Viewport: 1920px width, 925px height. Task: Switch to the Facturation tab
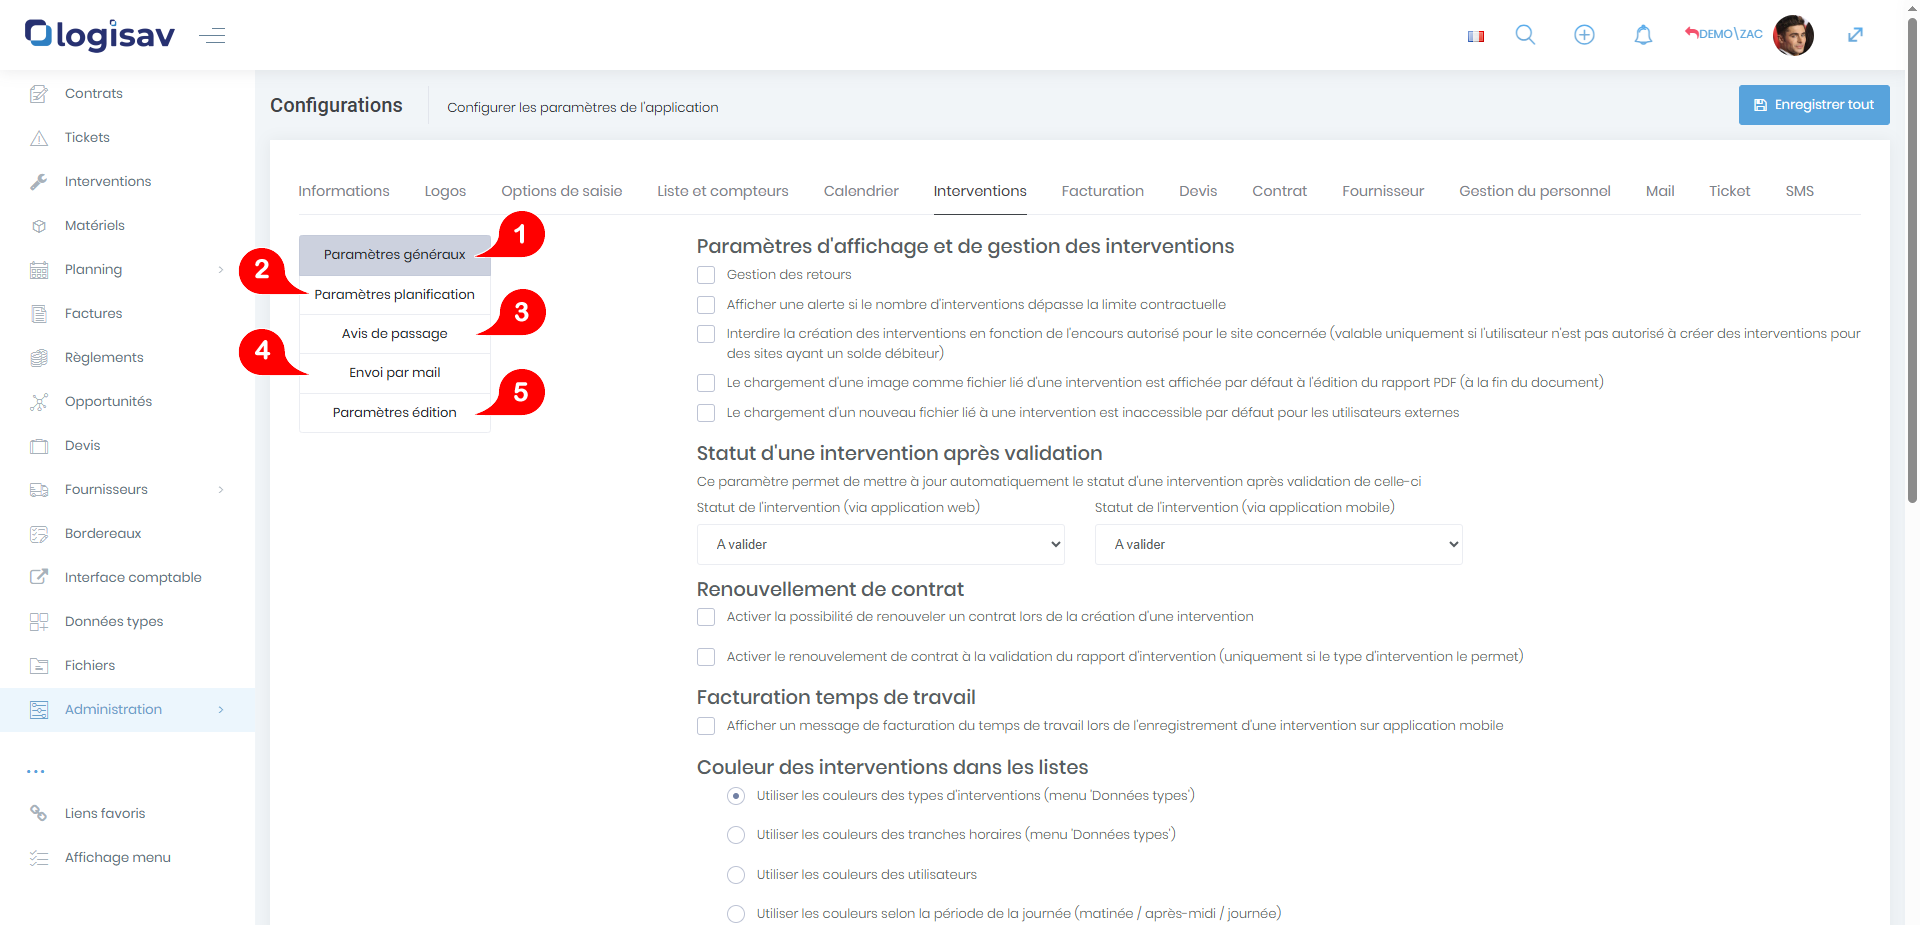tap(1102, 191)
